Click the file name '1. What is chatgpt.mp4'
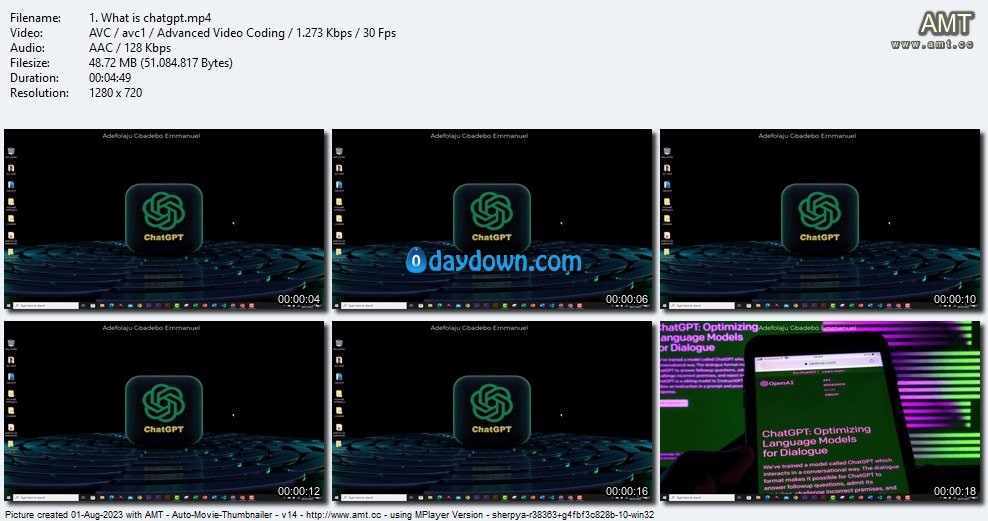The height and width of the screenshot is (521, 988). point(150,18)
